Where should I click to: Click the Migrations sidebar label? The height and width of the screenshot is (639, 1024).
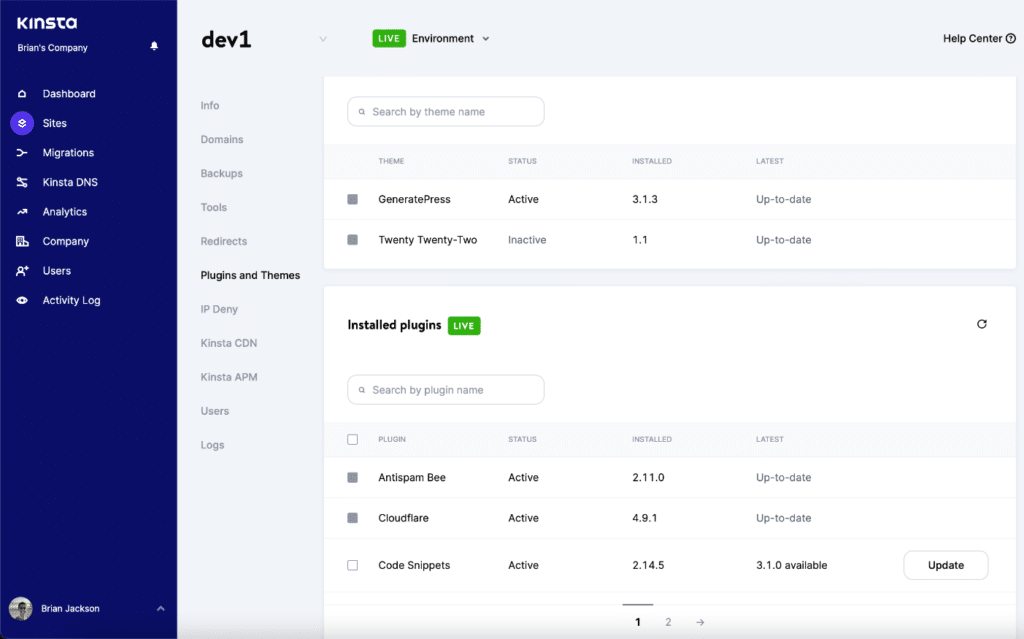pyautogui.click(x=68, y=152)
